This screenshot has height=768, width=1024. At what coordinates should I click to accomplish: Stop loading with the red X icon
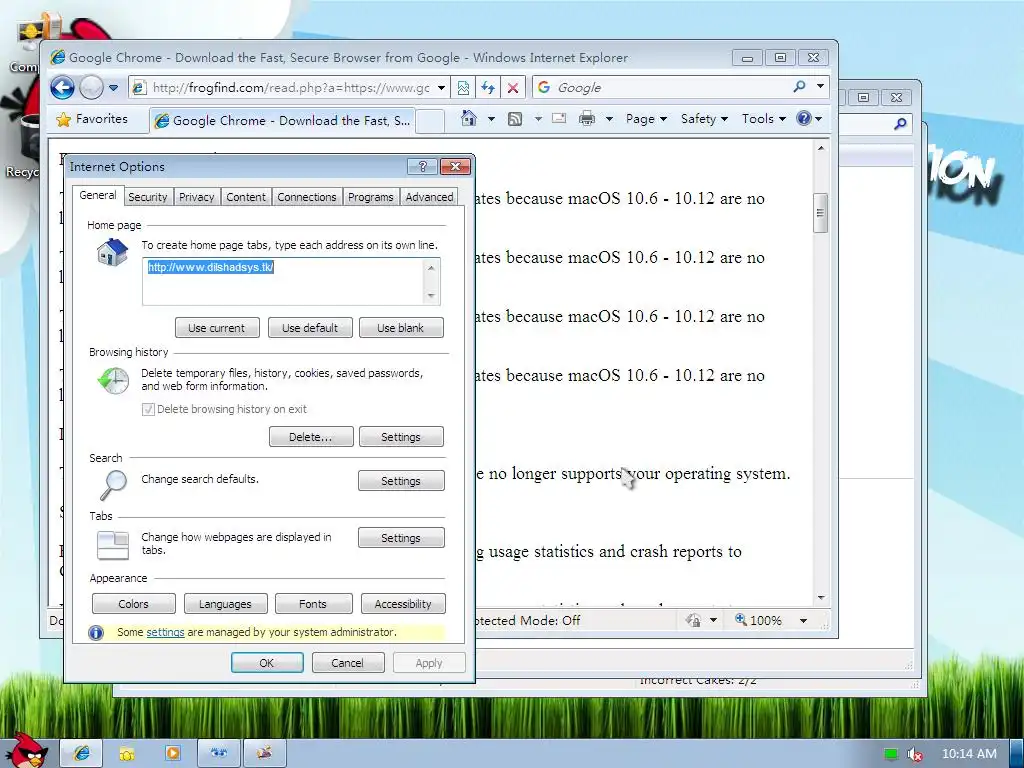(x=513, y=88)
